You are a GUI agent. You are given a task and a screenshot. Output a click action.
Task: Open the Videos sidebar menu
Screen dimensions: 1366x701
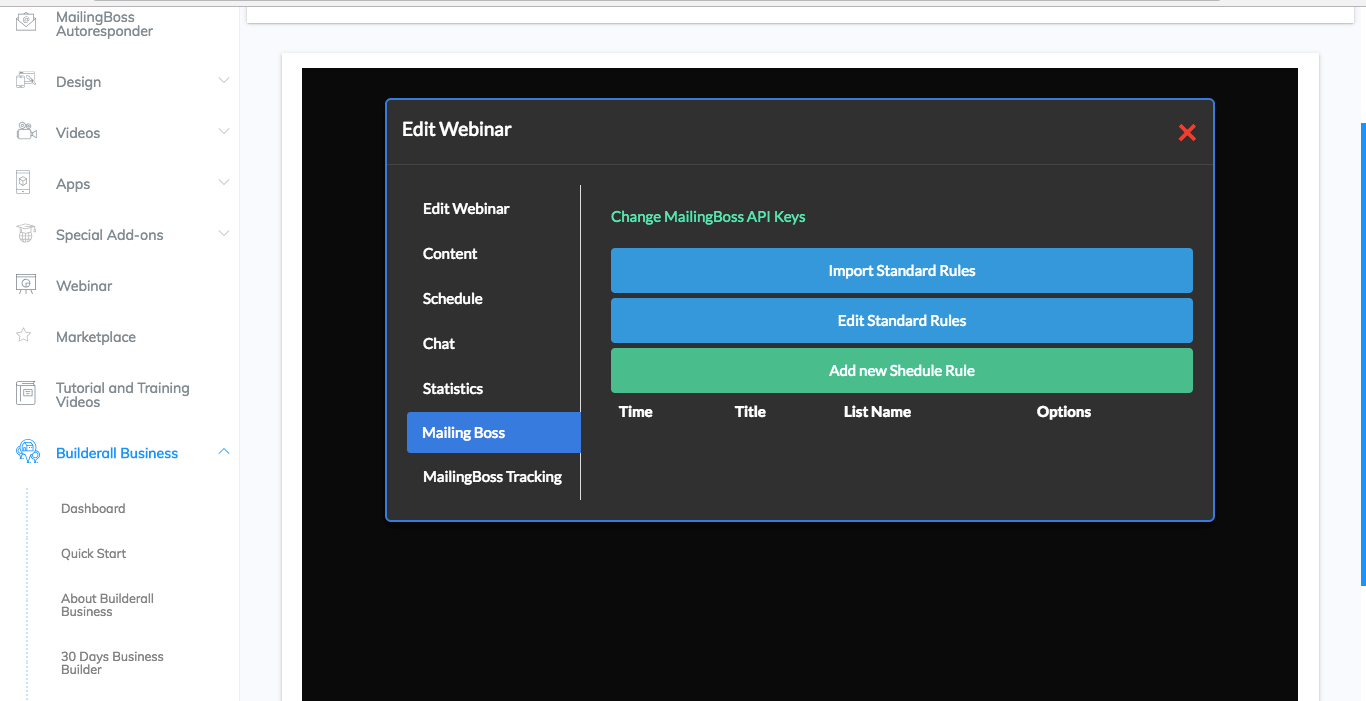[78, 133]
